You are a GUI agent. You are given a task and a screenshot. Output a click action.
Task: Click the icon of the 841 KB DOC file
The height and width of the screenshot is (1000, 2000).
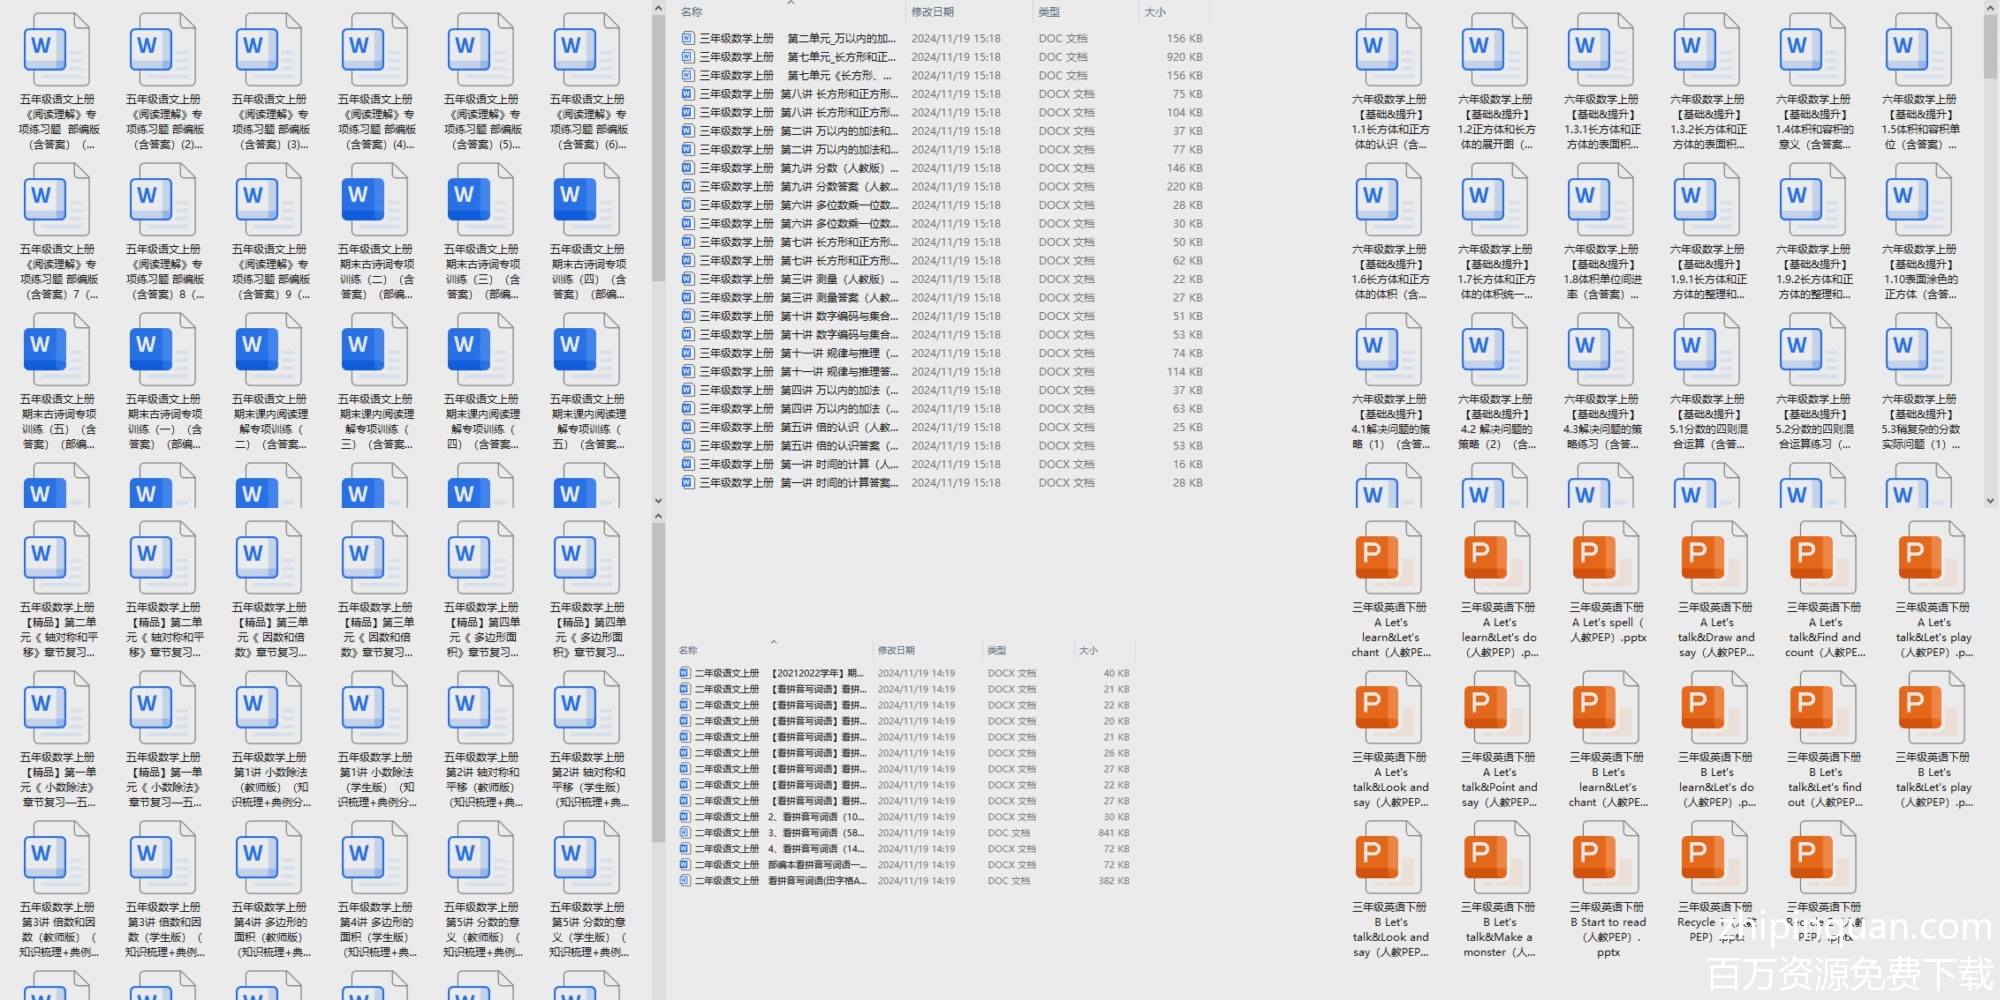click(x=685, y=833)
